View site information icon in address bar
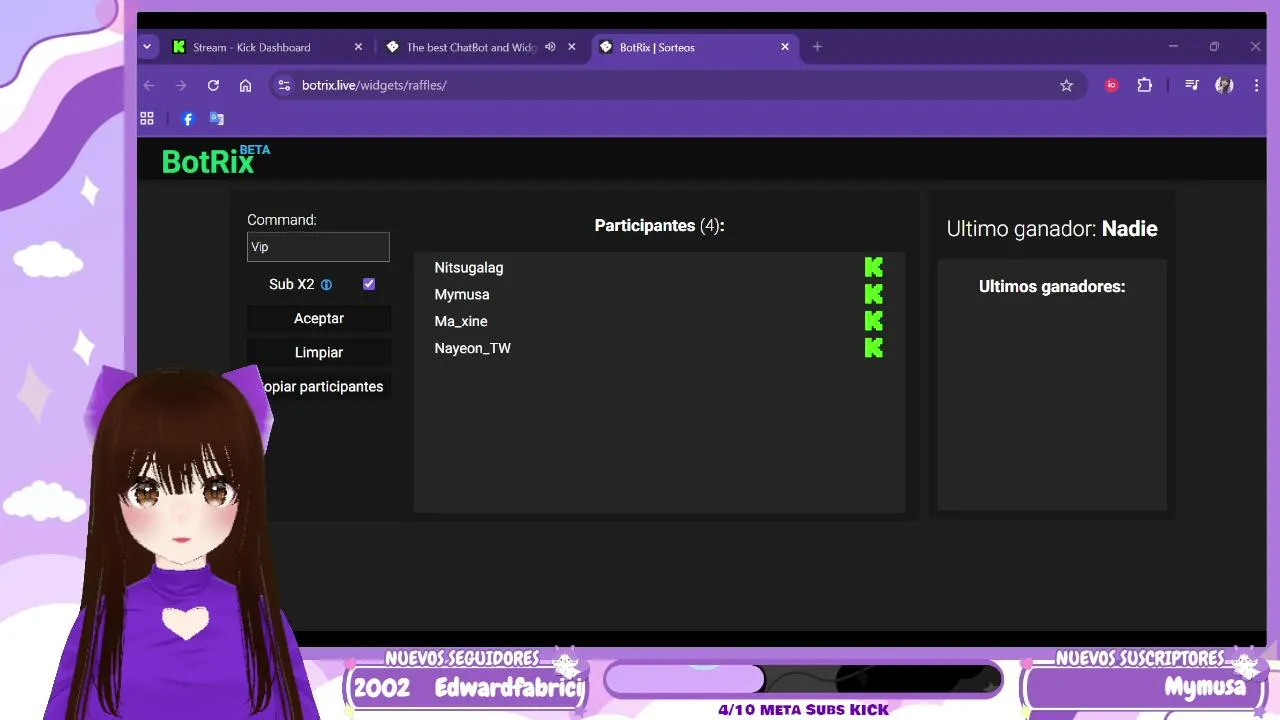The width and height of the screenshot is (1280, 720). 284,85
